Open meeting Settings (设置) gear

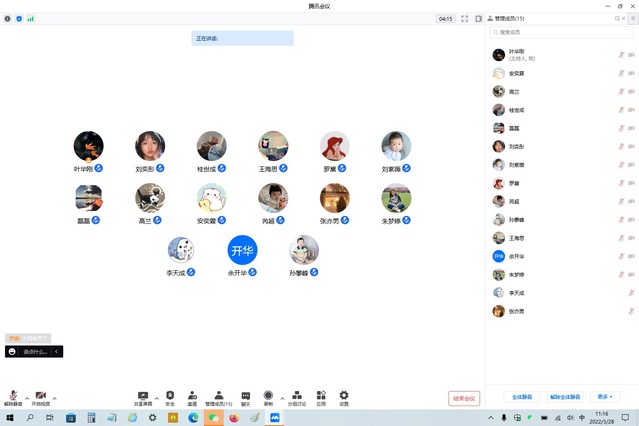(344, 396)
